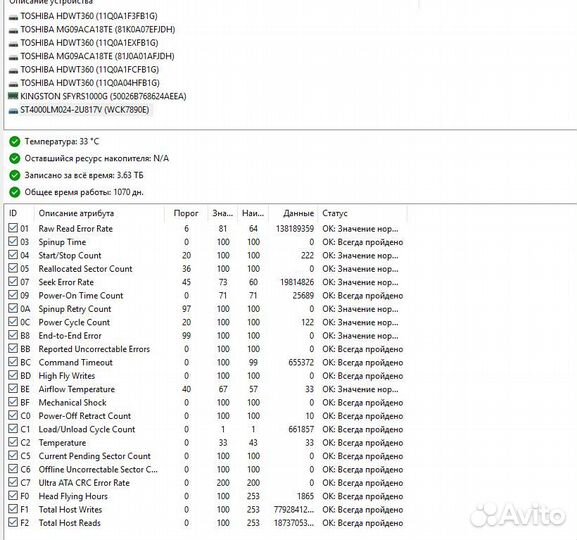Click Load/Unload Cycle Count data value 661857

[301, 430]
